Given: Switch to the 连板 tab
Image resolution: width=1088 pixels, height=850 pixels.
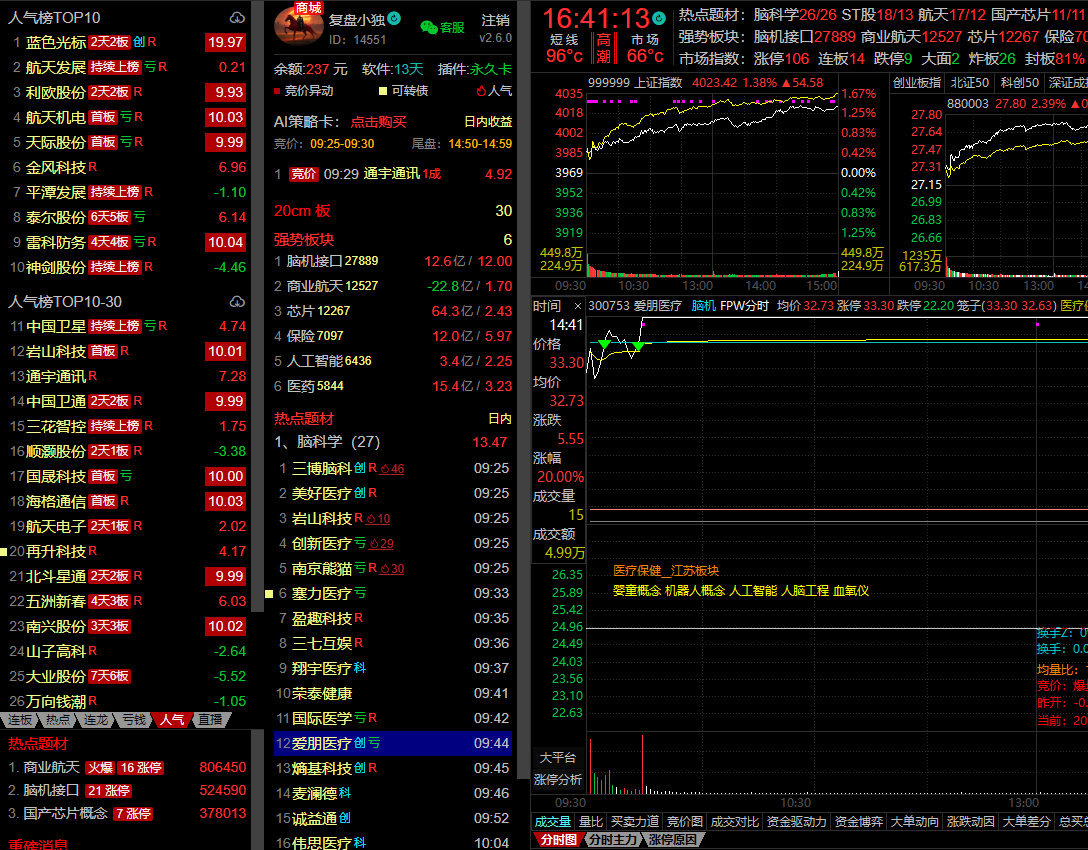Looking at the screenshot, I should click(20, 720).
